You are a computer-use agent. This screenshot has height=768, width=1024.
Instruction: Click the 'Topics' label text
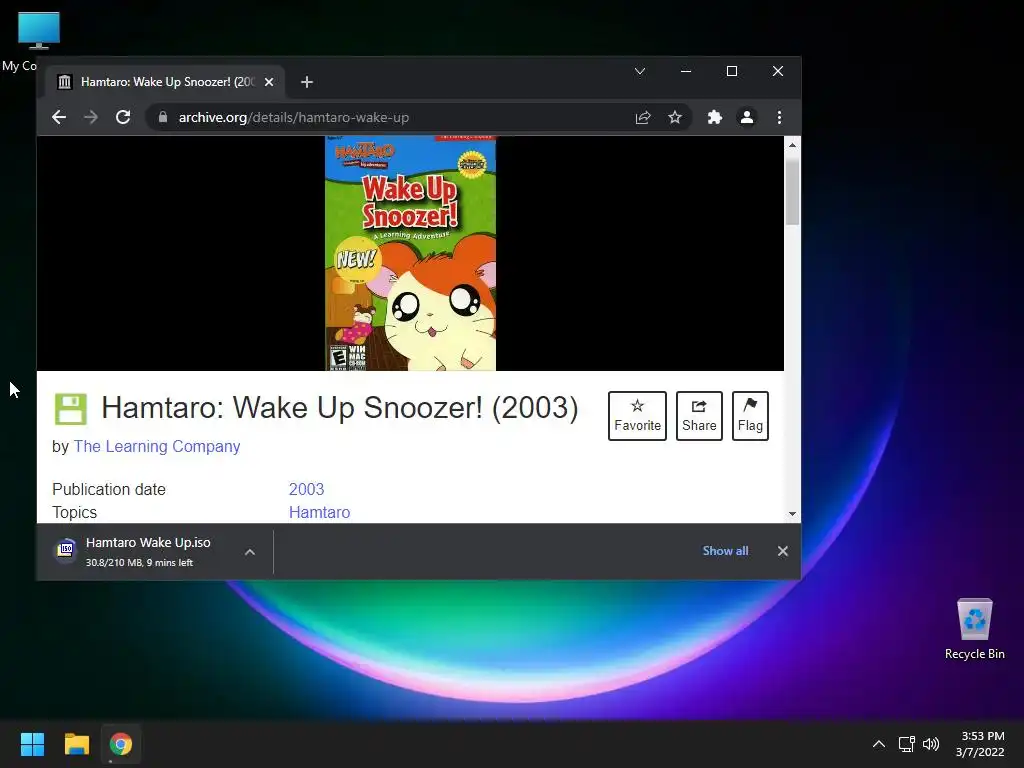coord(74,513)
